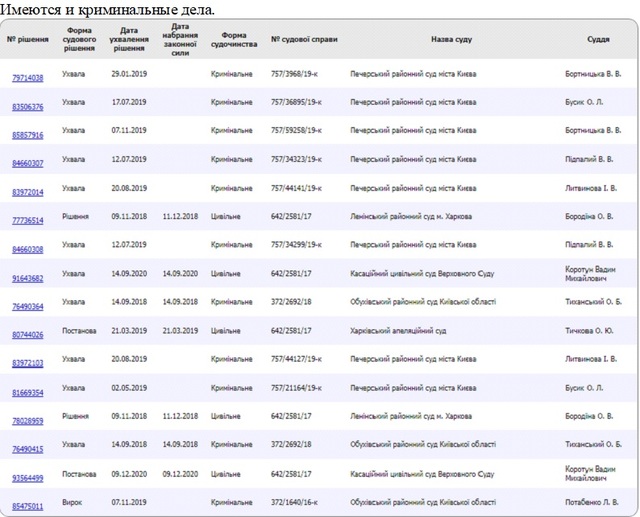Open decision link 76490364
The width and height of the screenshot is (640, 517).
point(27,306)
